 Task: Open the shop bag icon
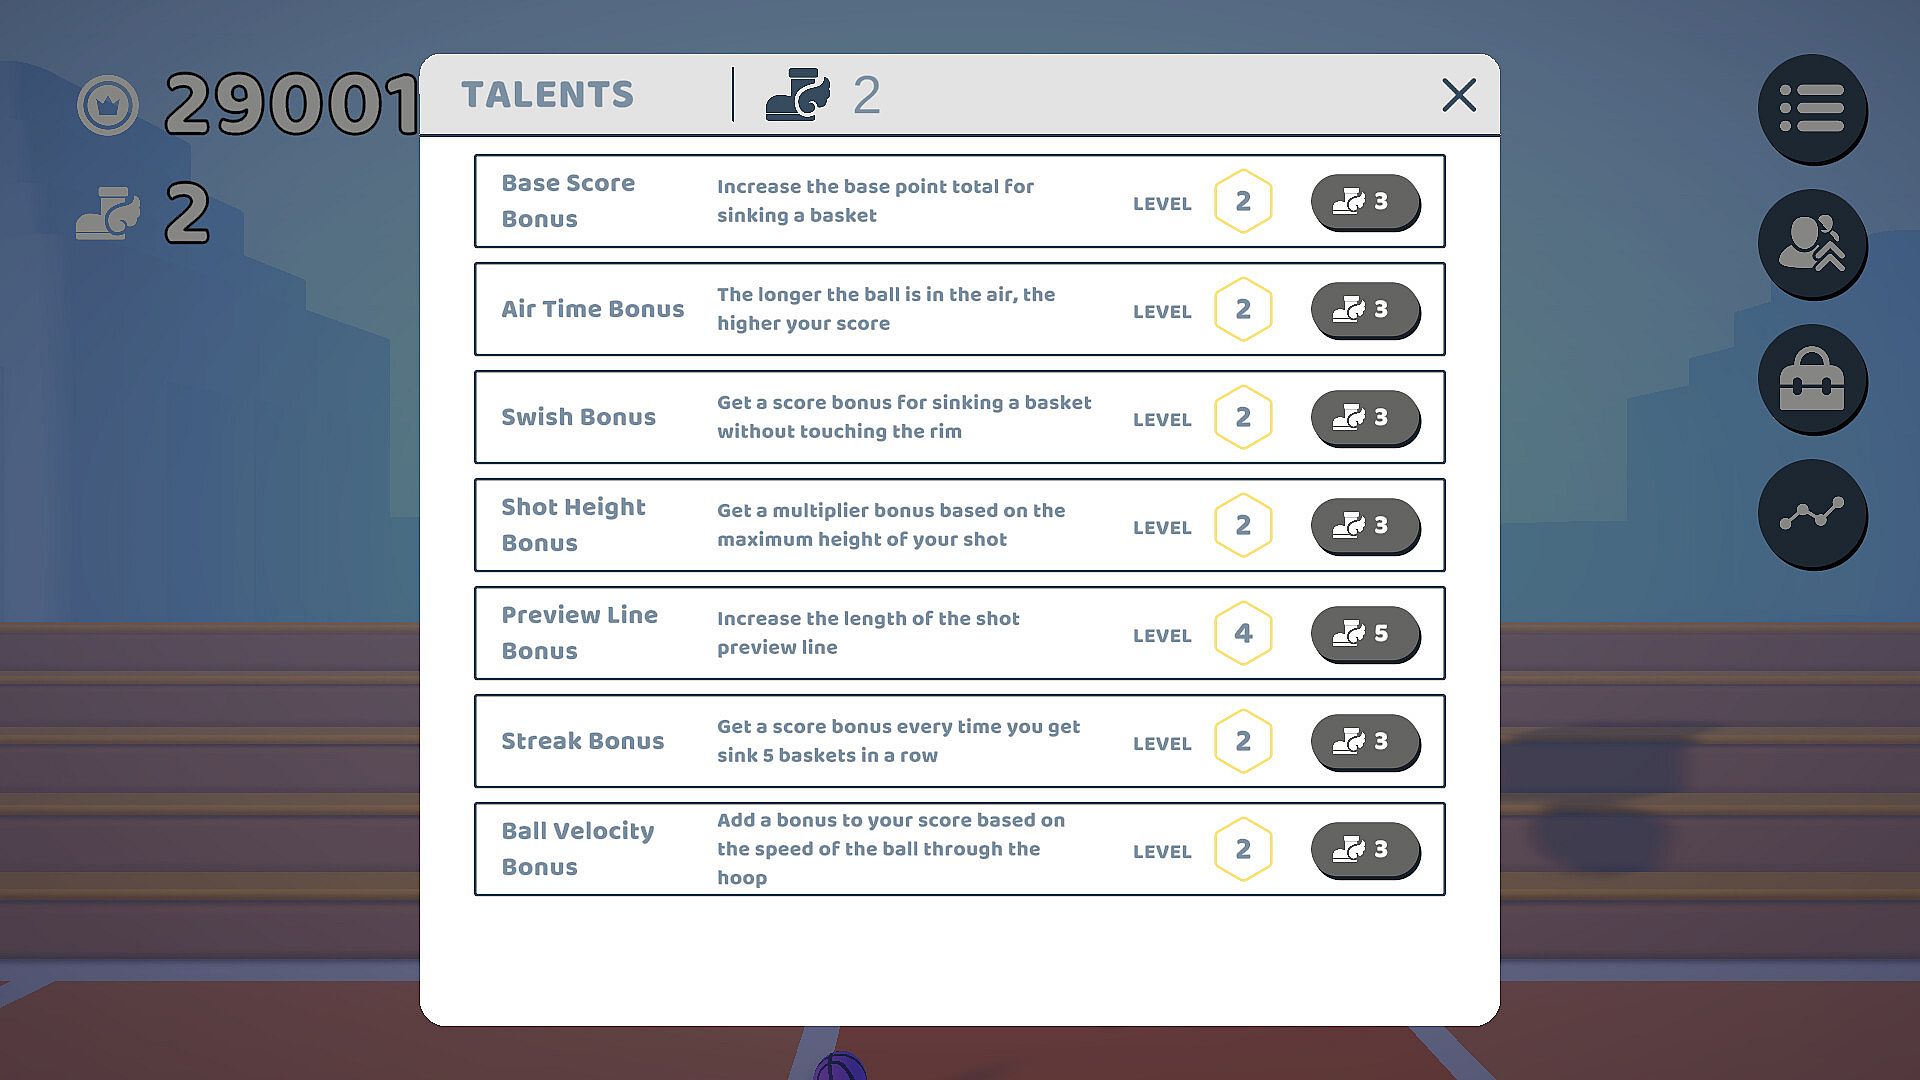point(1812,379)
